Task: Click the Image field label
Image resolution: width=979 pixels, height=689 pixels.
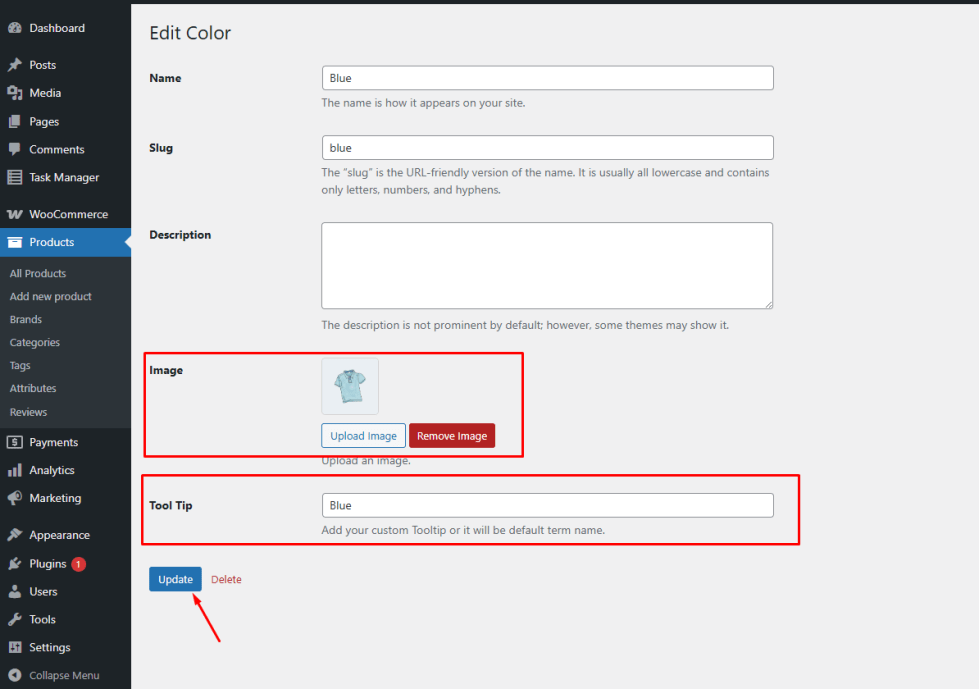Action: (166, 370)
